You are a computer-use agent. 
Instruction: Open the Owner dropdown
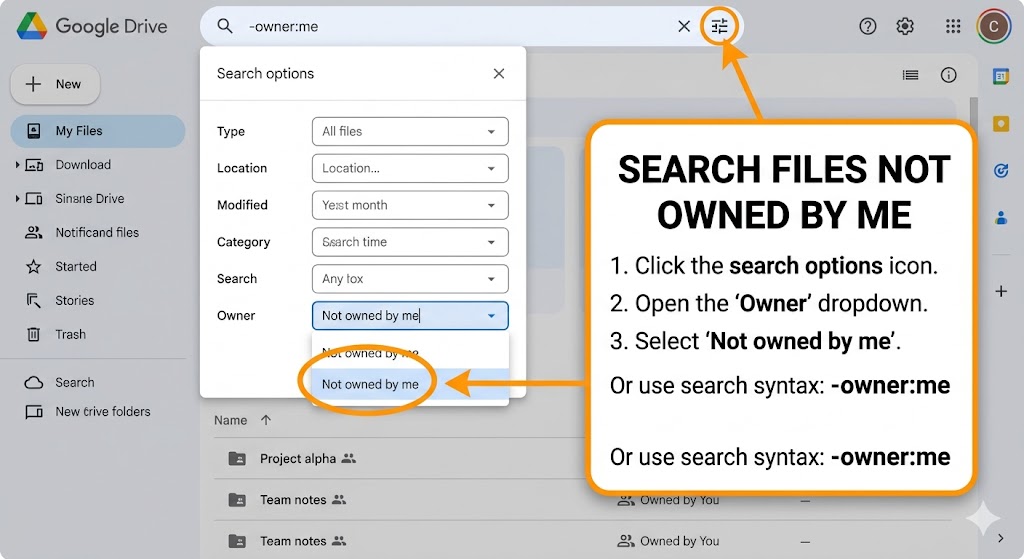(x=410, y=315)
